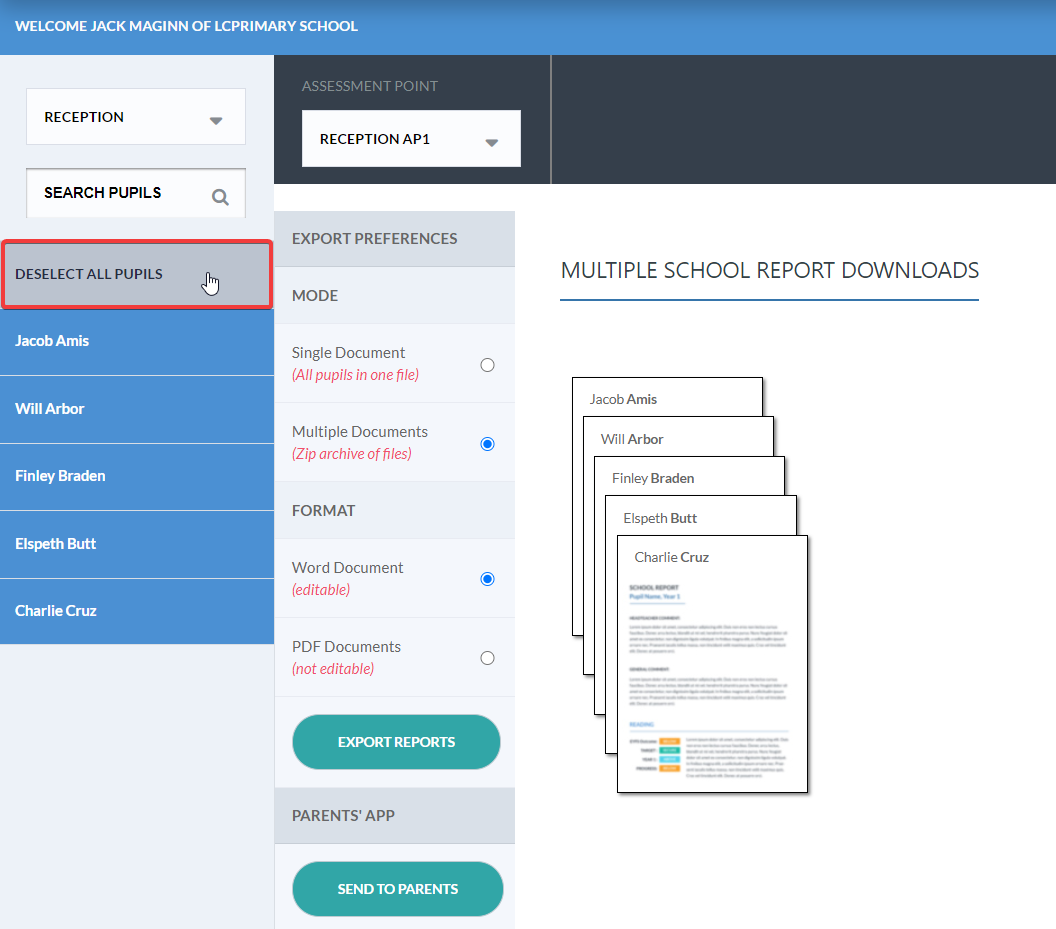Click the '(All pupils in one file)' note
The image size is (1056, 929).
click(x=356, y=375)
